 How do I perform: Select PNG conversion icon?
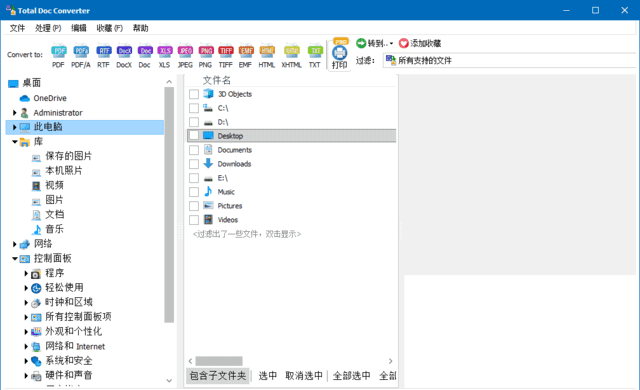[x=205, y=51]
